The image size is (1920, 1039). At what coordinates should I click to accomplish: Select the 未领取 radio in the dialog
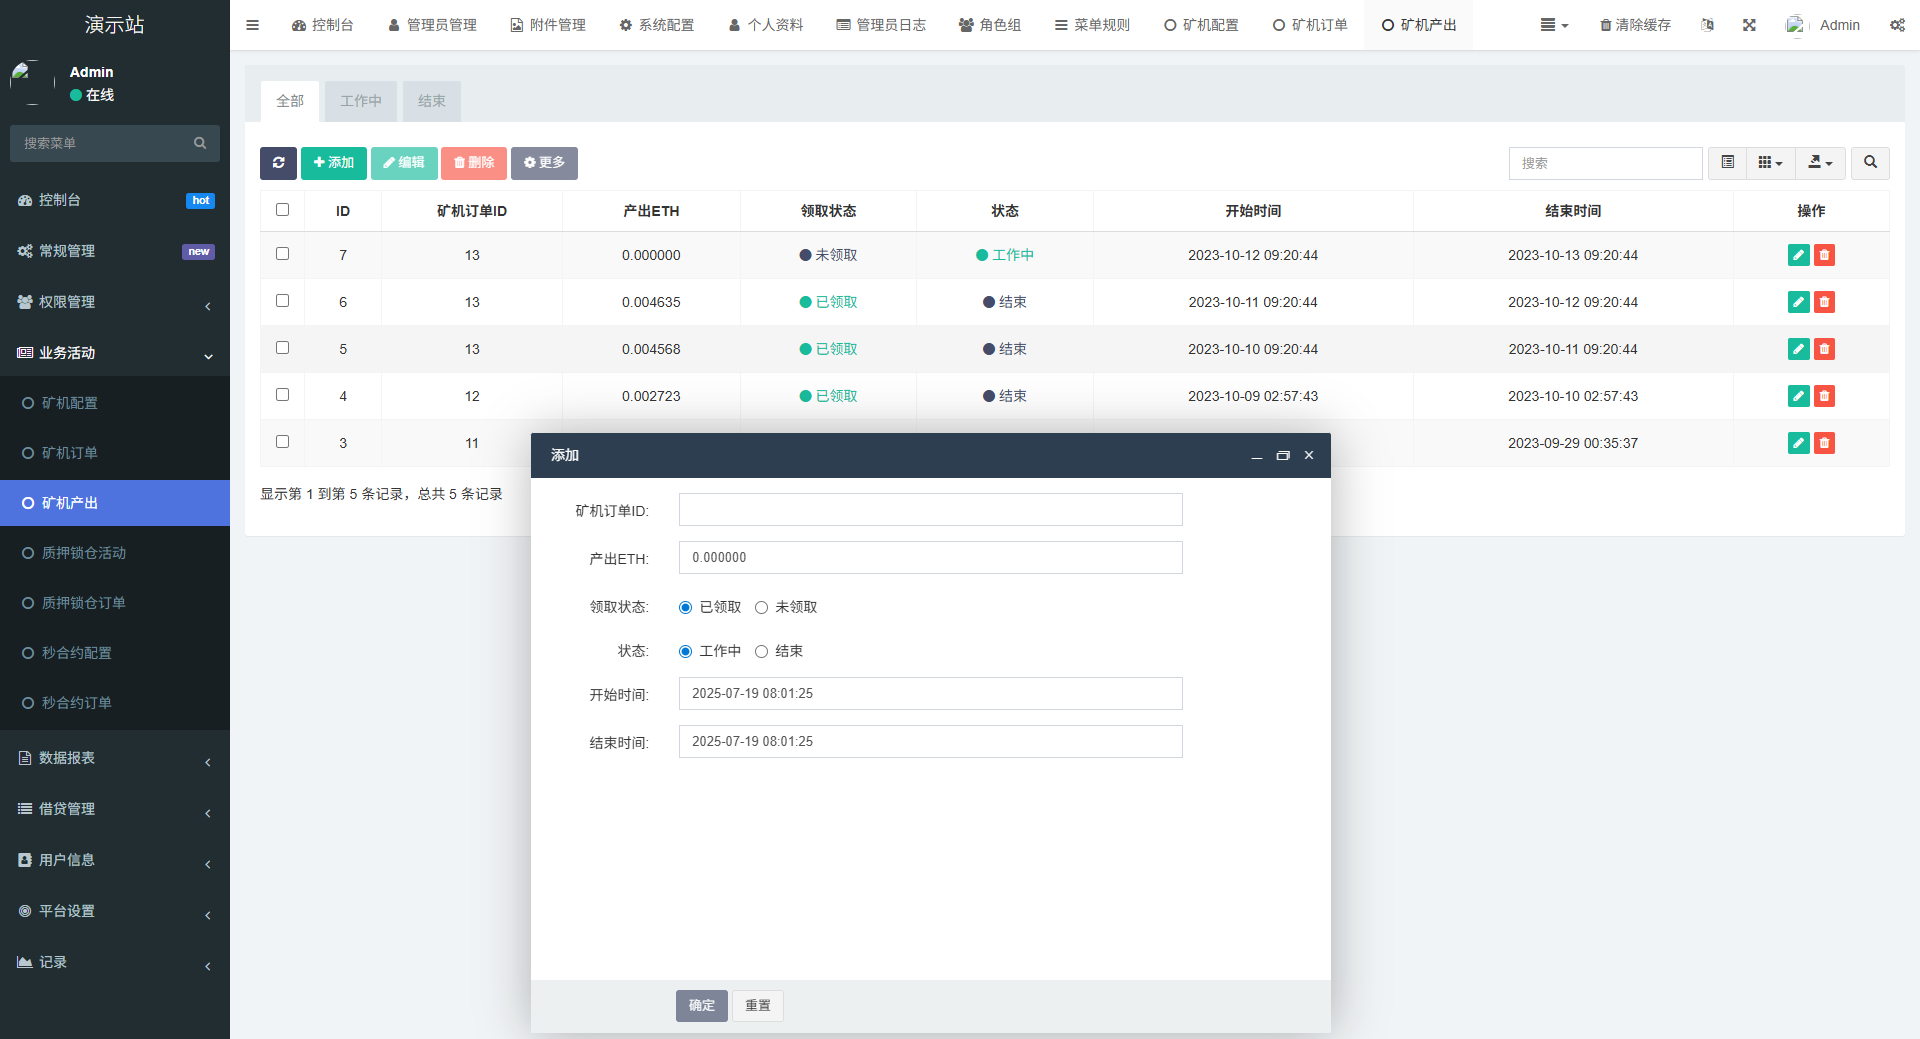coord(762,607)
